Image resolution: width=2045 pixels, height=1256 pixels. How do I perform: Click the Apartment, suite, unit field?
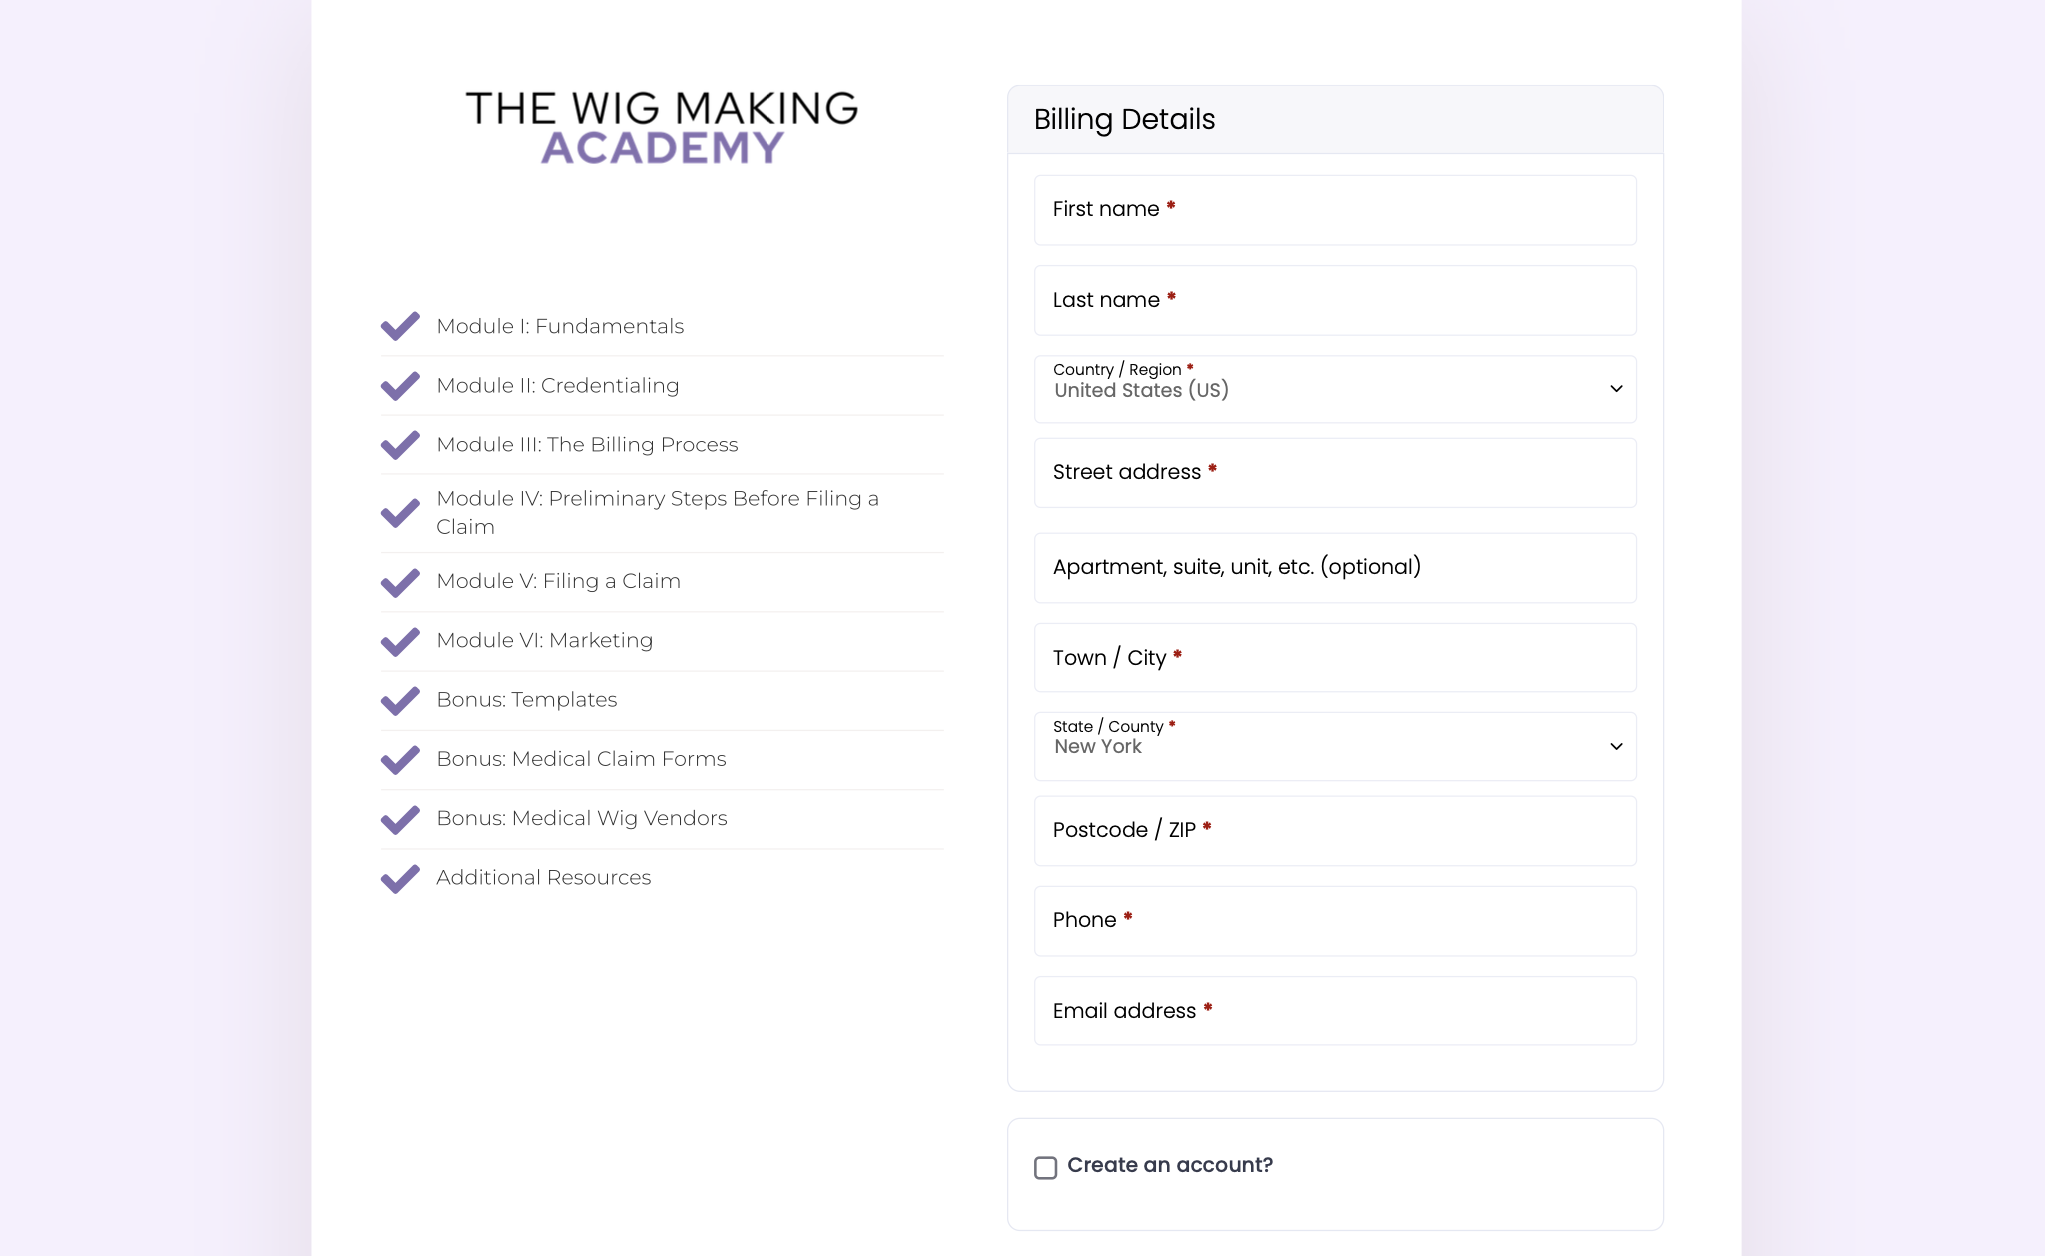[1334, 568]
